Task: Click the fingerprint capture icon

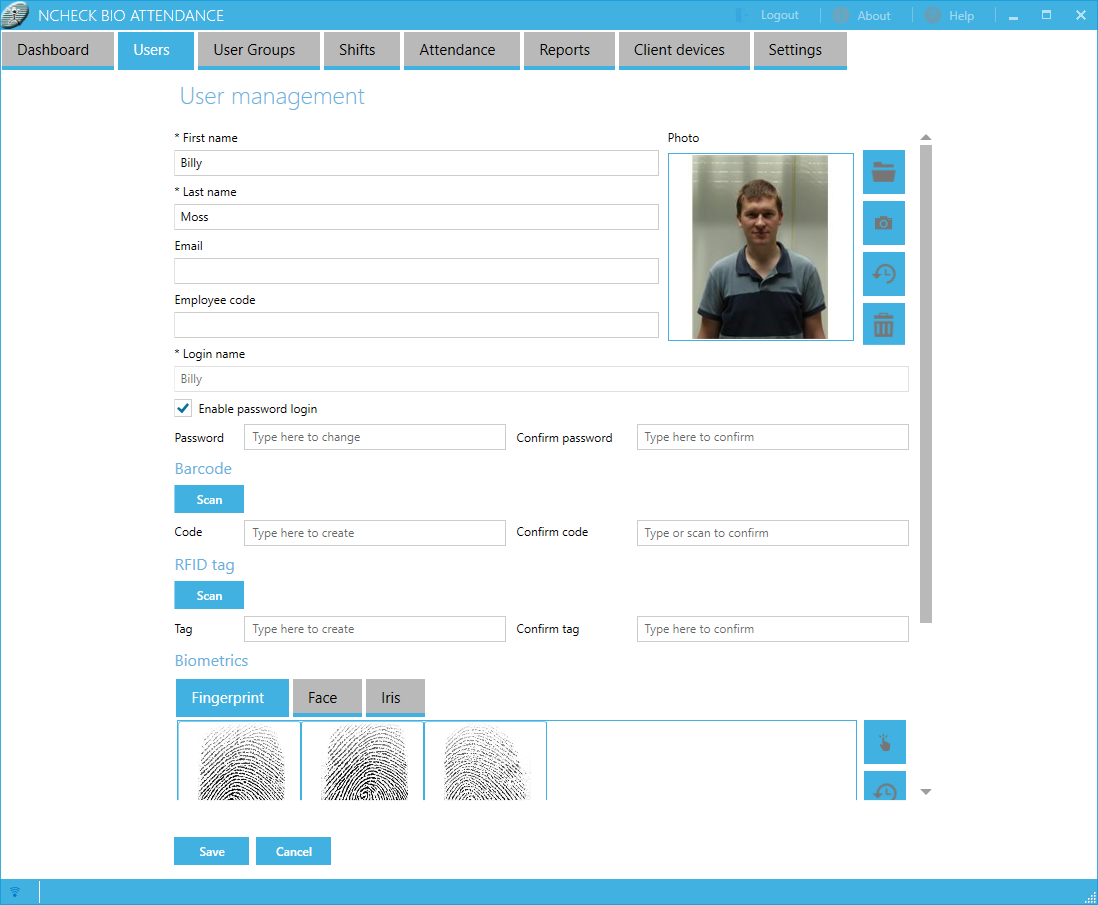Action: click(884, 742)
